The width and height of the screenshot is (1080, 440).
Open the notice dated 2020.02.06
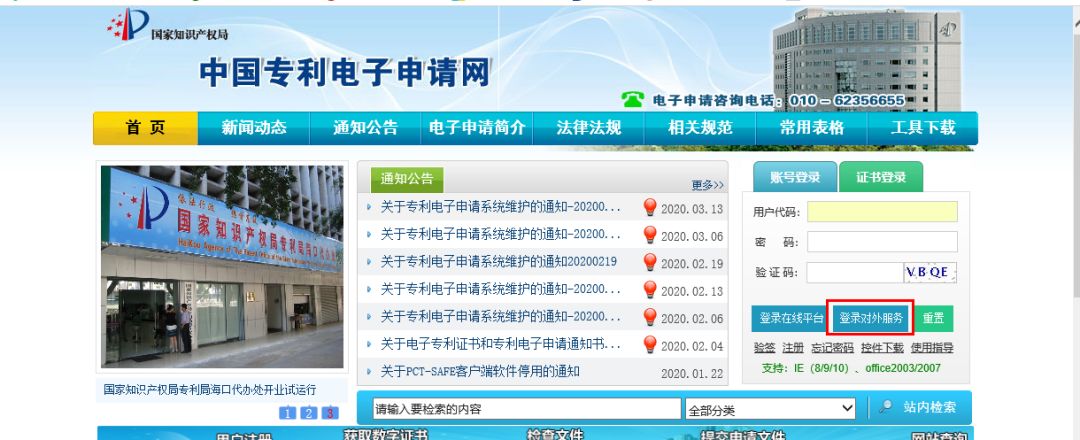501,317
